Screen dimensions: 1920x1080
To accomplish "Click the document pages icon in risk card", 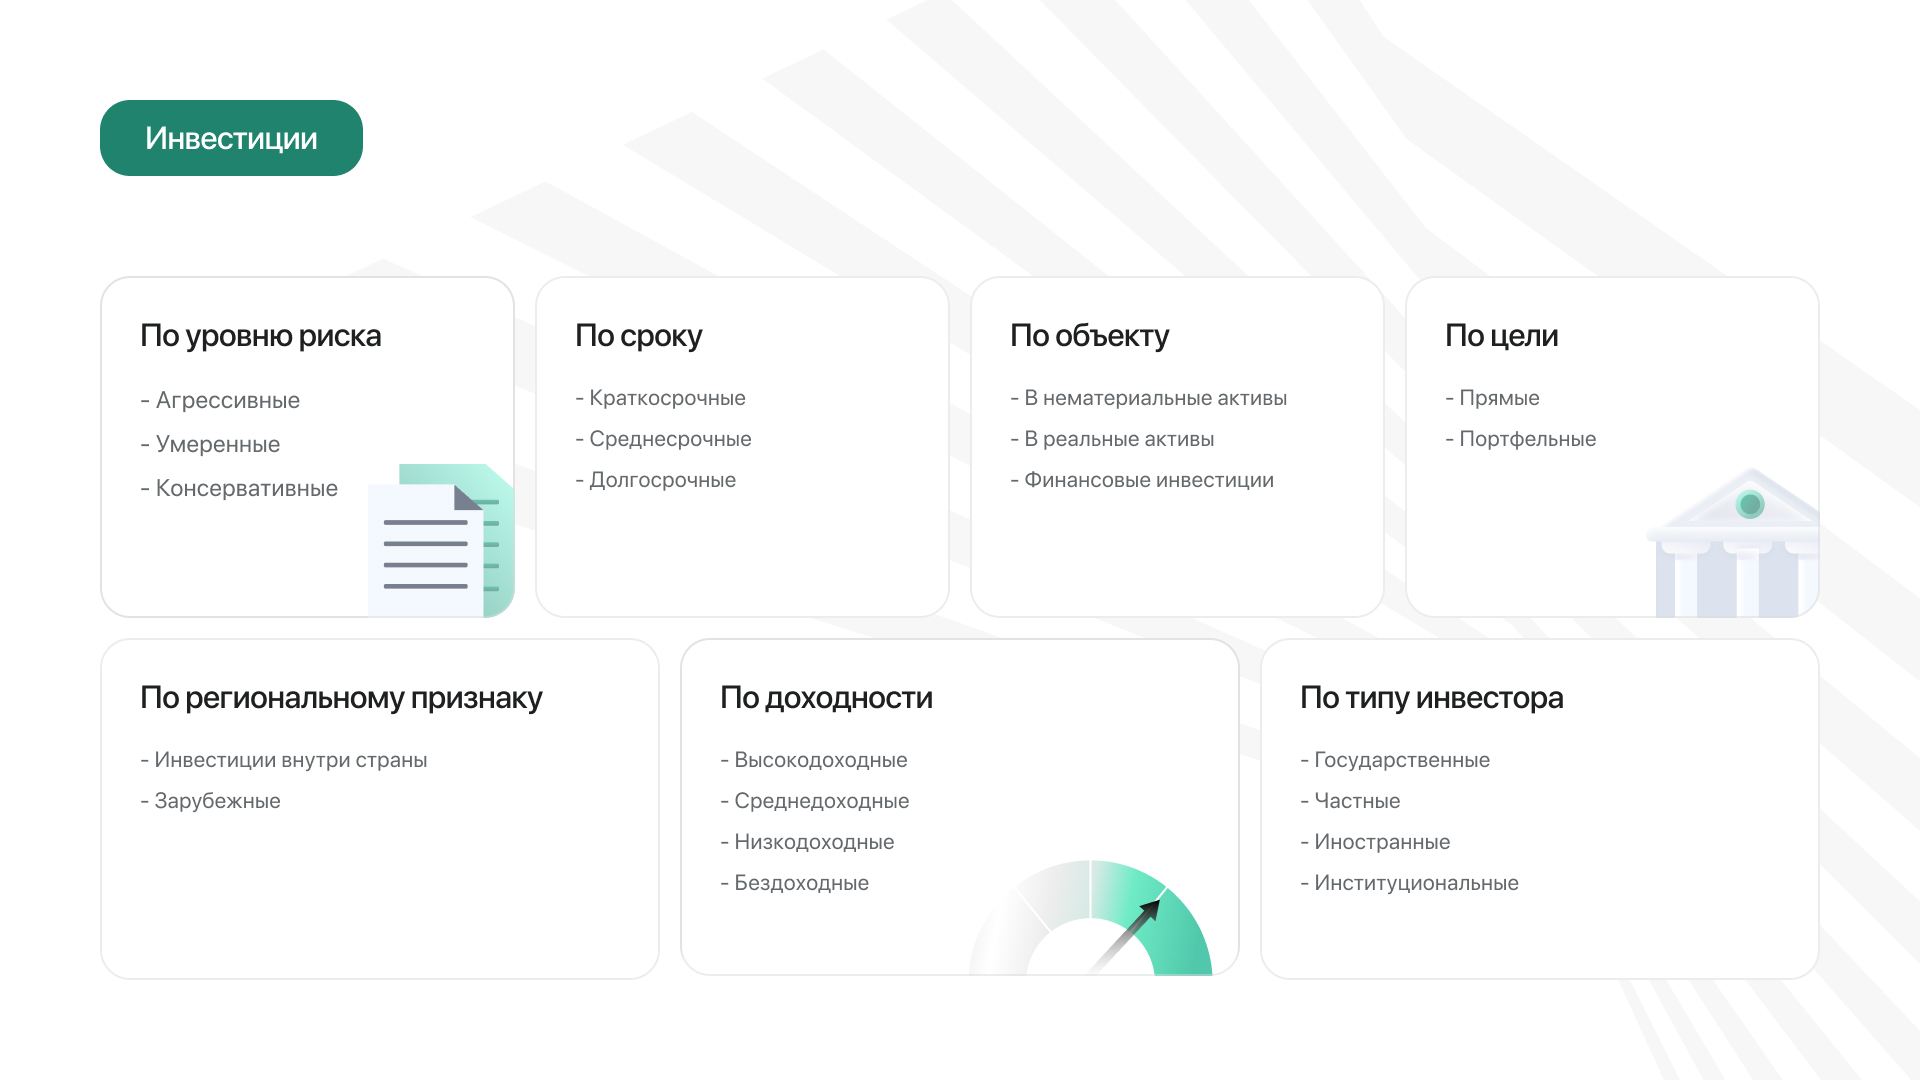I will pyautogui.click(x=441, y=540).
